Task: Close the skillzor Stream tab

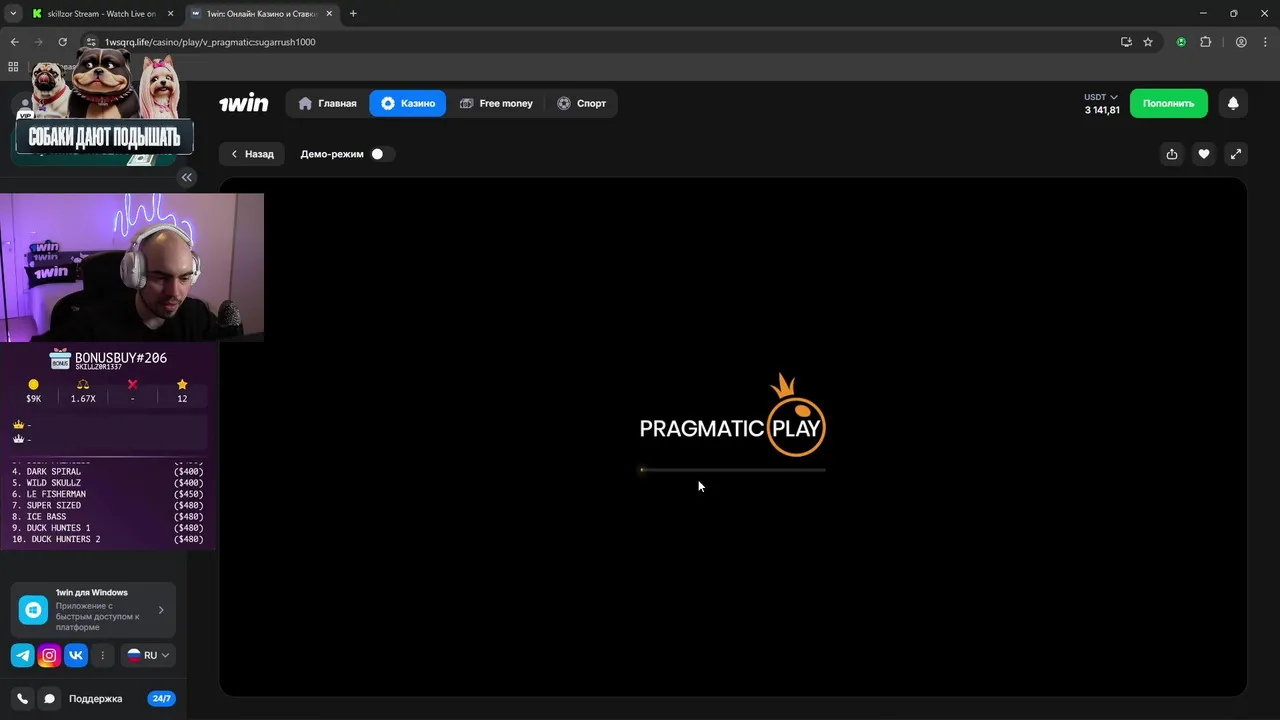Action: pos(170,14)
